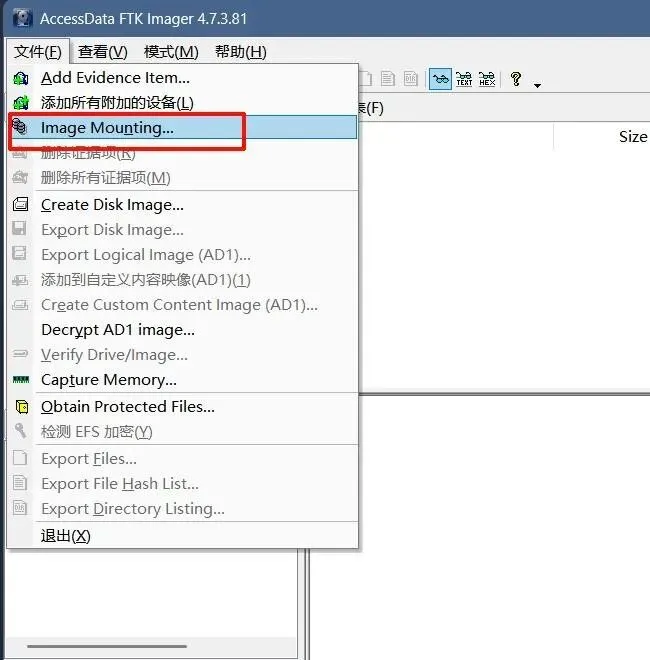Screen dimensions: 650x660
Task: Click 删除所有证据项(M) entry
Action: pyautogui.click(x=183, y=178)
